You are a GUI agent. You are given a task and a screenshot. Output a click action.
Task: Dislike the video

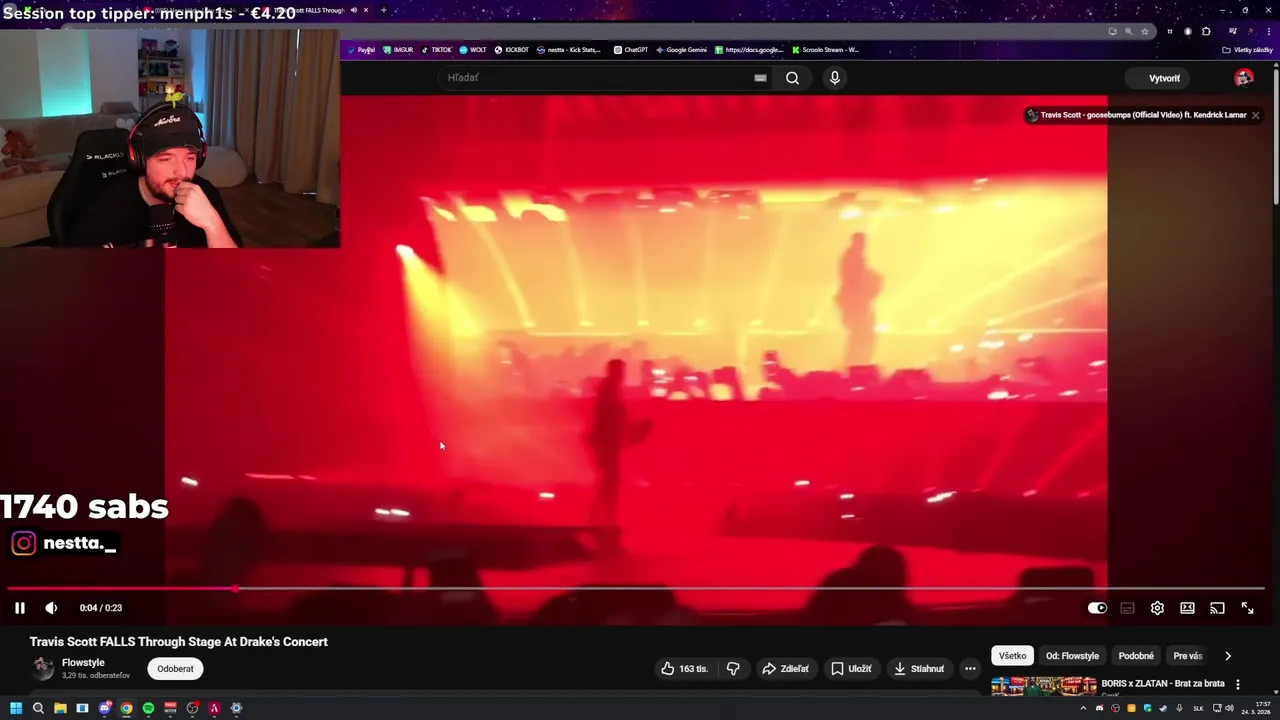point(733,669)
